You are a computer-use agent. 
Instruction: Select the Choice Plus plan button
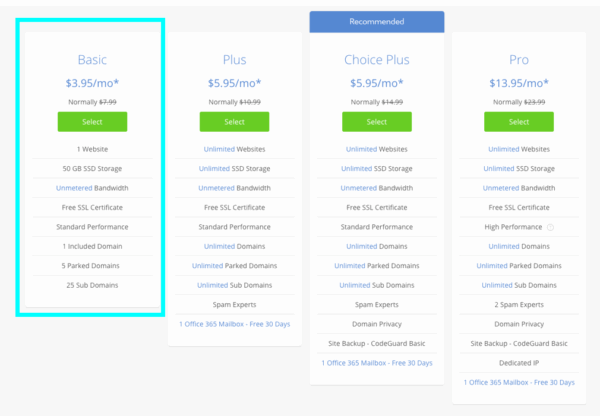377,122
